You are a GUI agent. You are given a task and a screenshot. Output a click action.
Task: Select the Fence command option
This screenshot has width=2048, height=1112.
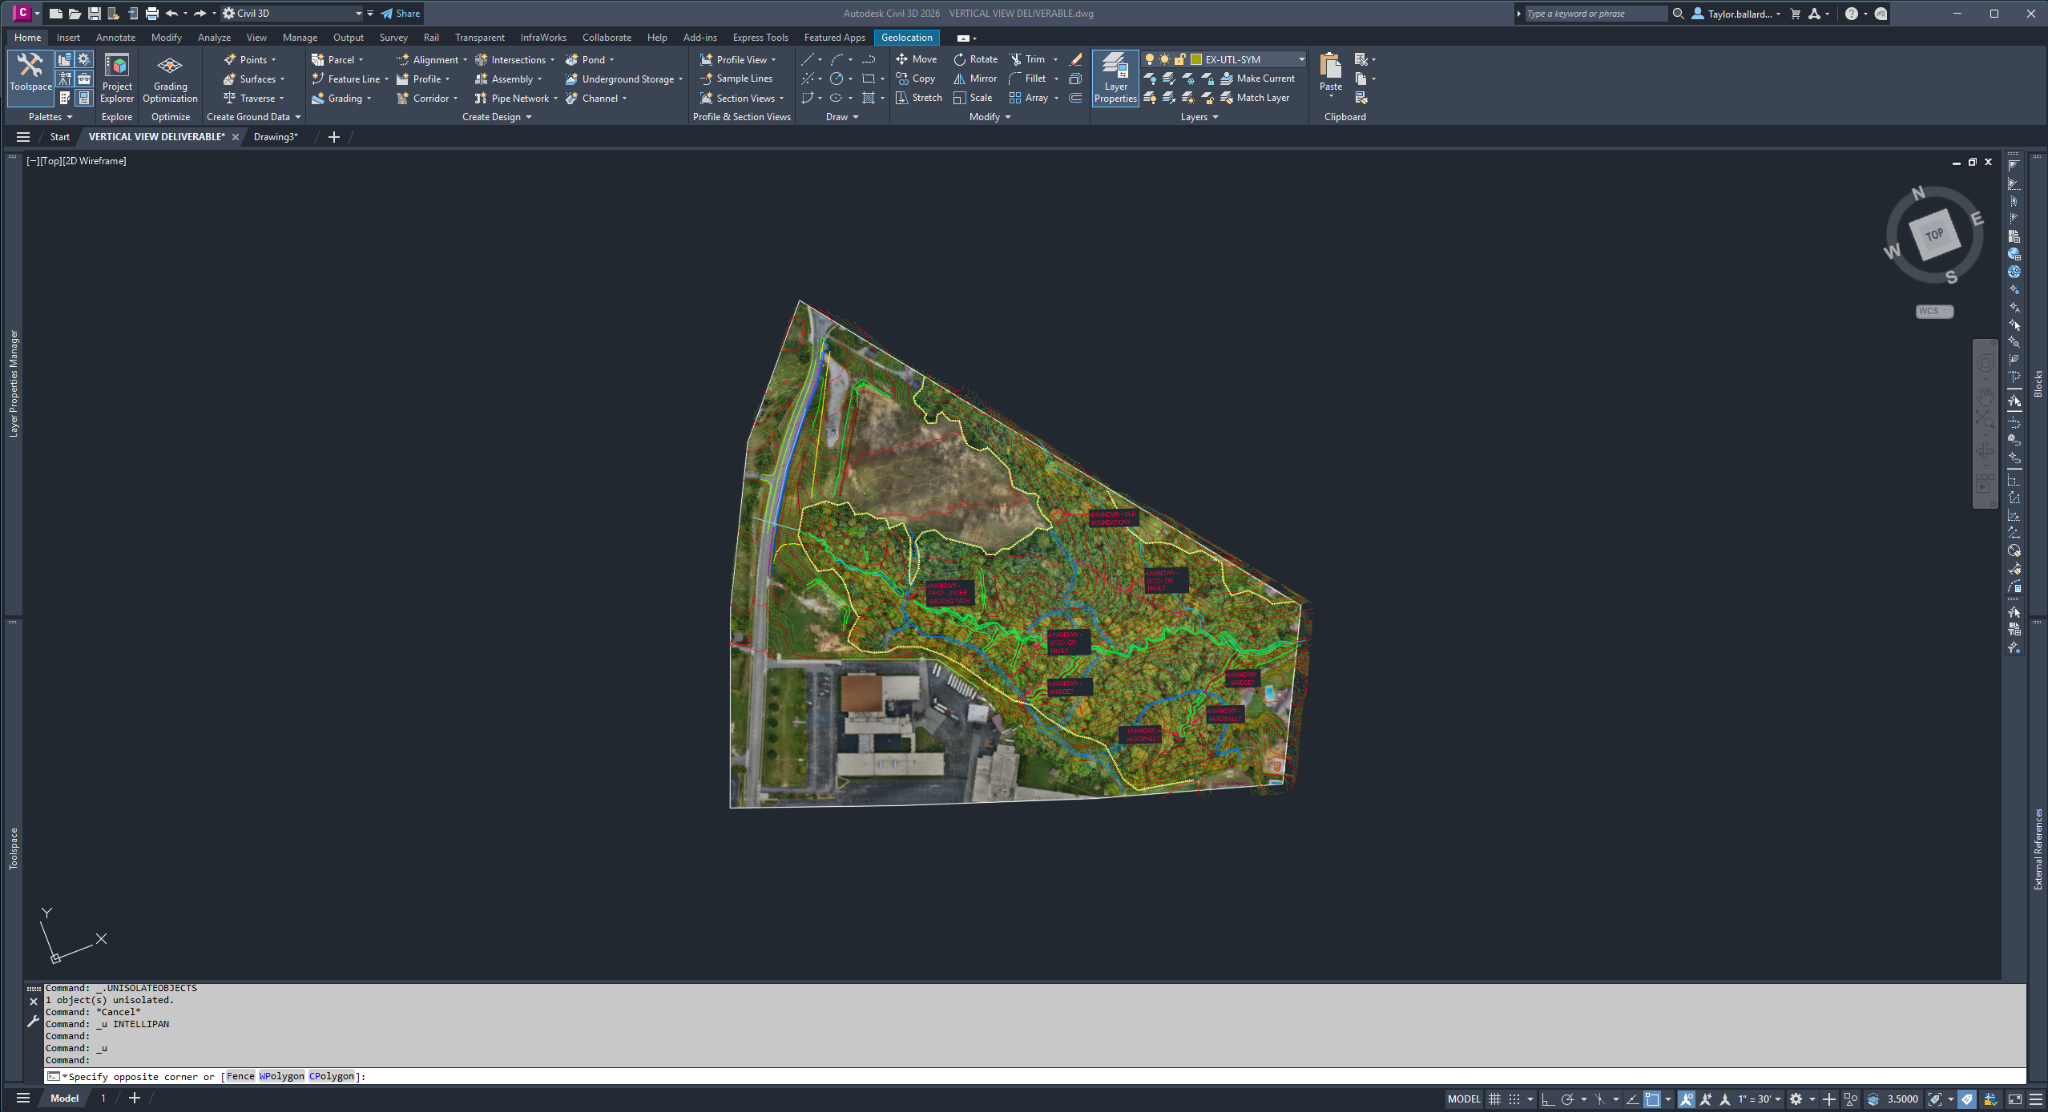point(240,1076)
